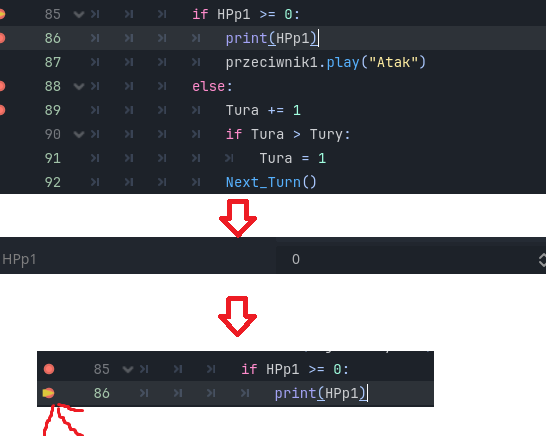
Task: Click the 'Tura += 1' statement
Action: pos(263,110)
